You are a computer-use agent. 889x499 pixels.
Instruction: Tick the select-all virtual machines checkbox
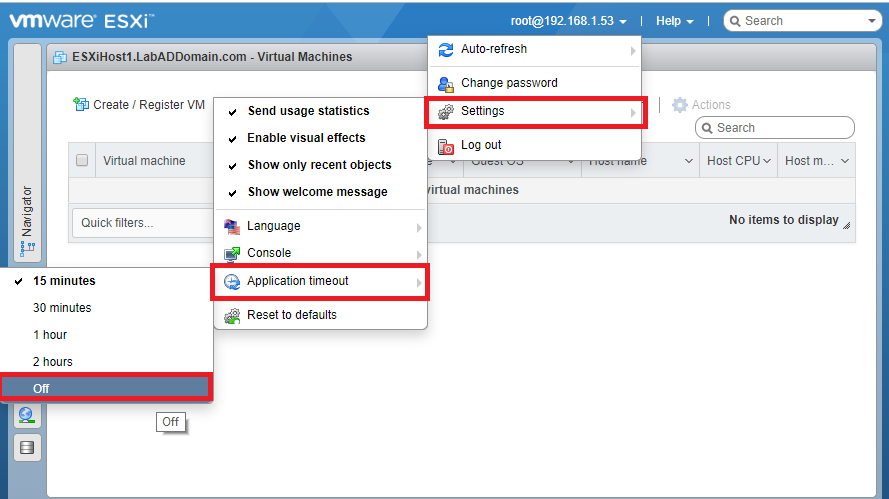pos(82,161)
